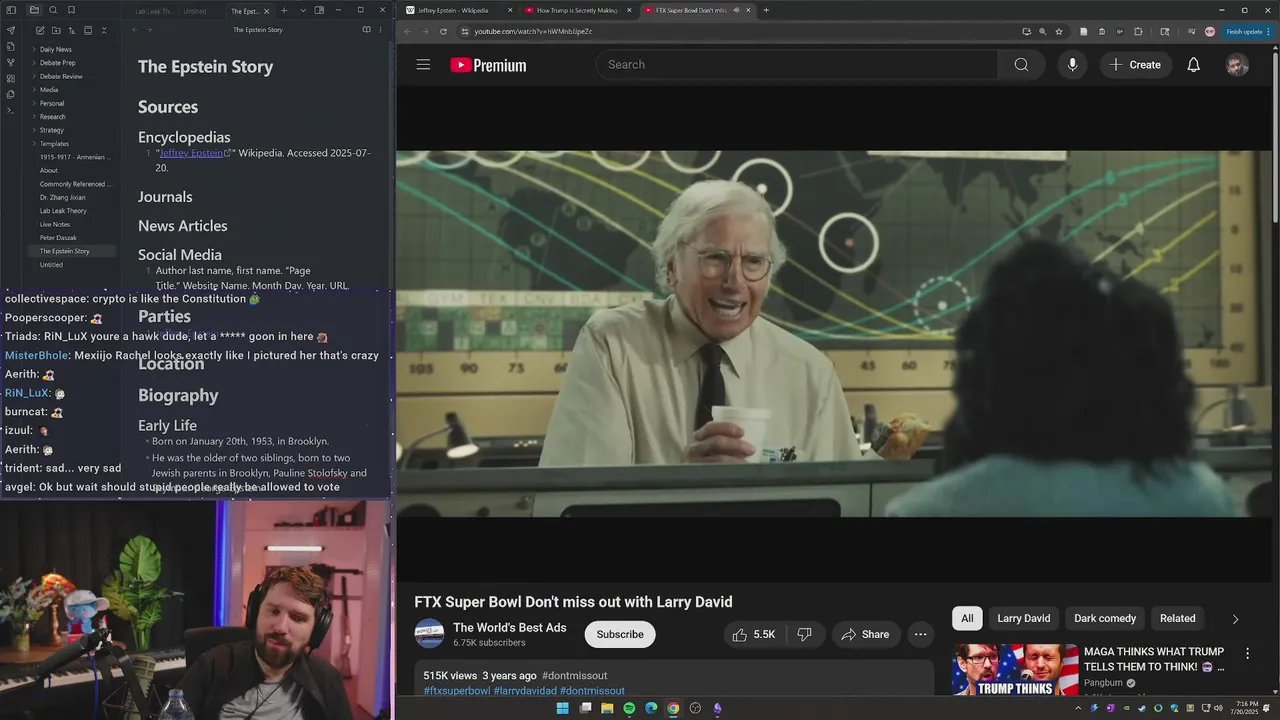This screenshot has height=720, width=1280.
Task: Open YouTube notifications bell
Action: pyautogui.click(x=1193, y=65)
